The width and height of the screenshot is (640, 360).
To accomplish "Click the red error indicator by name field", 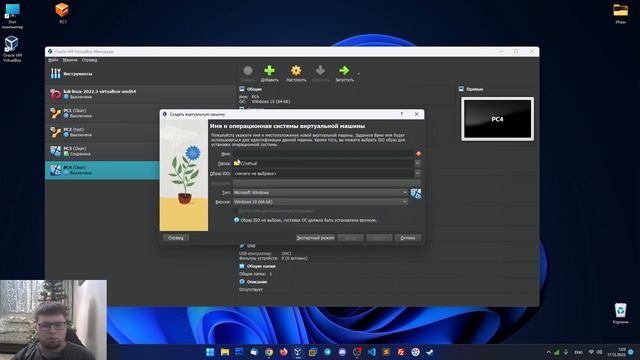I will pos(418,154).
